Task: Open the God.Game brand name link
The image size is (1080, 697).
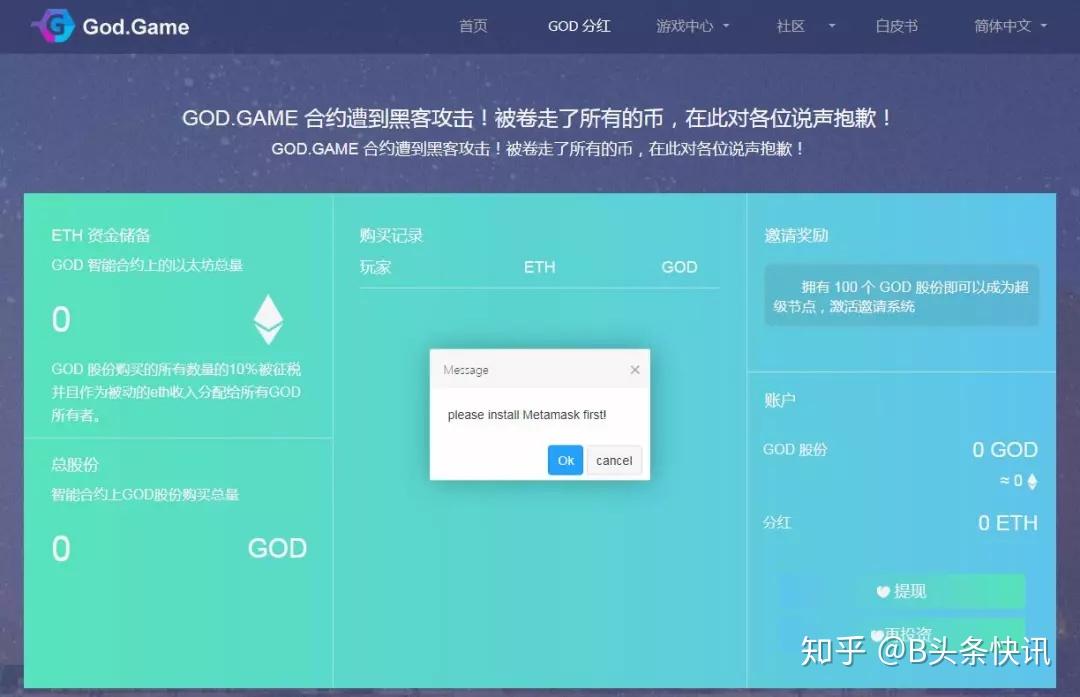Action: point(136,27)
